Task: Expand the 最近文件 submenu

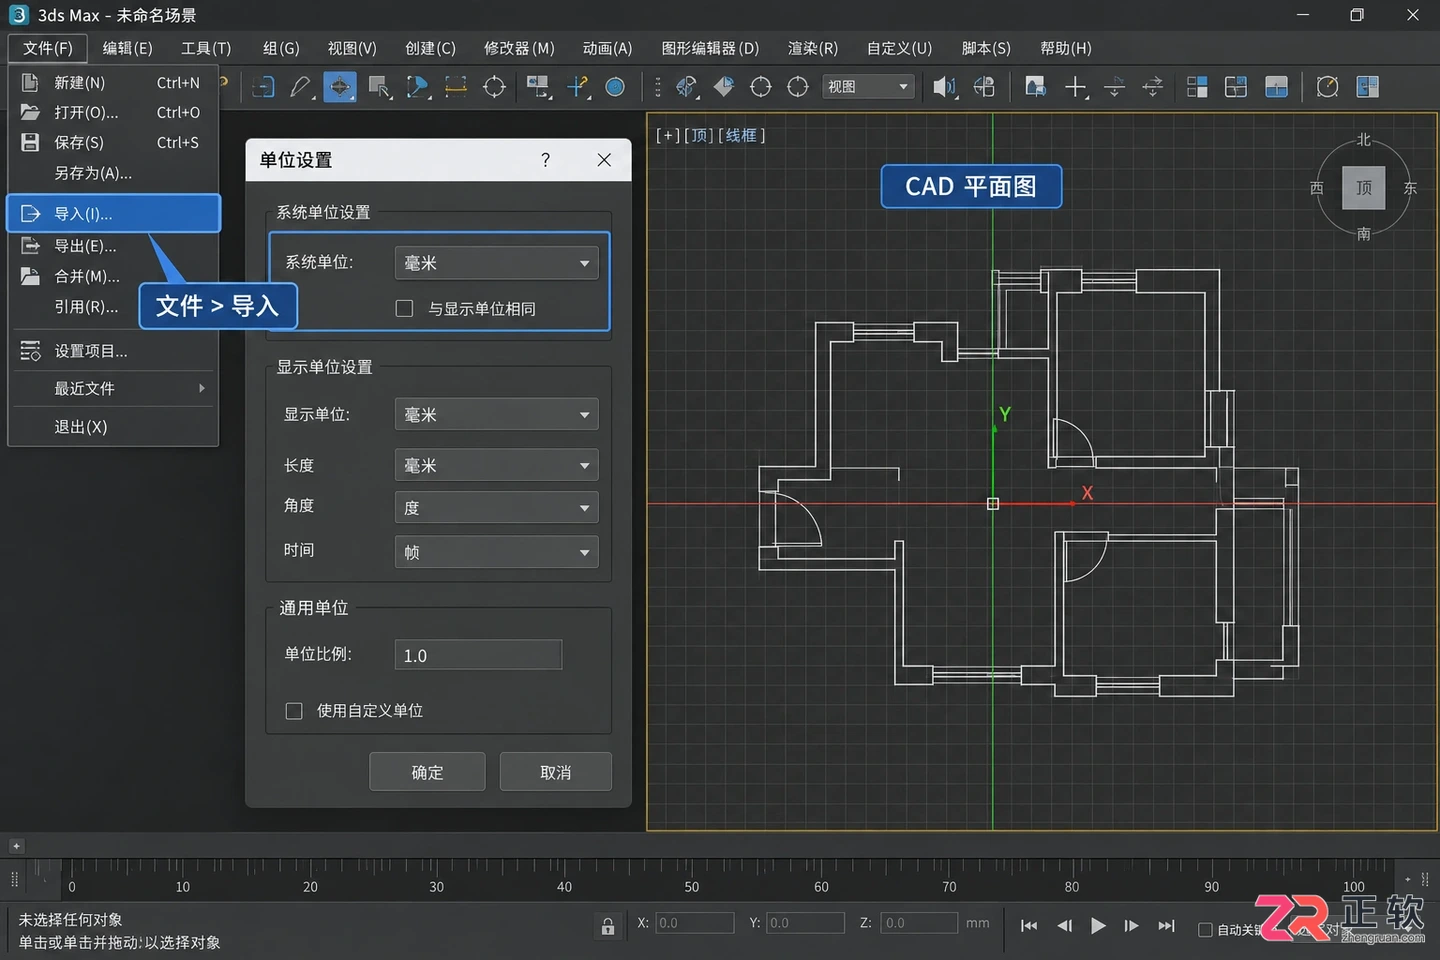Action: tap(113, 388)
